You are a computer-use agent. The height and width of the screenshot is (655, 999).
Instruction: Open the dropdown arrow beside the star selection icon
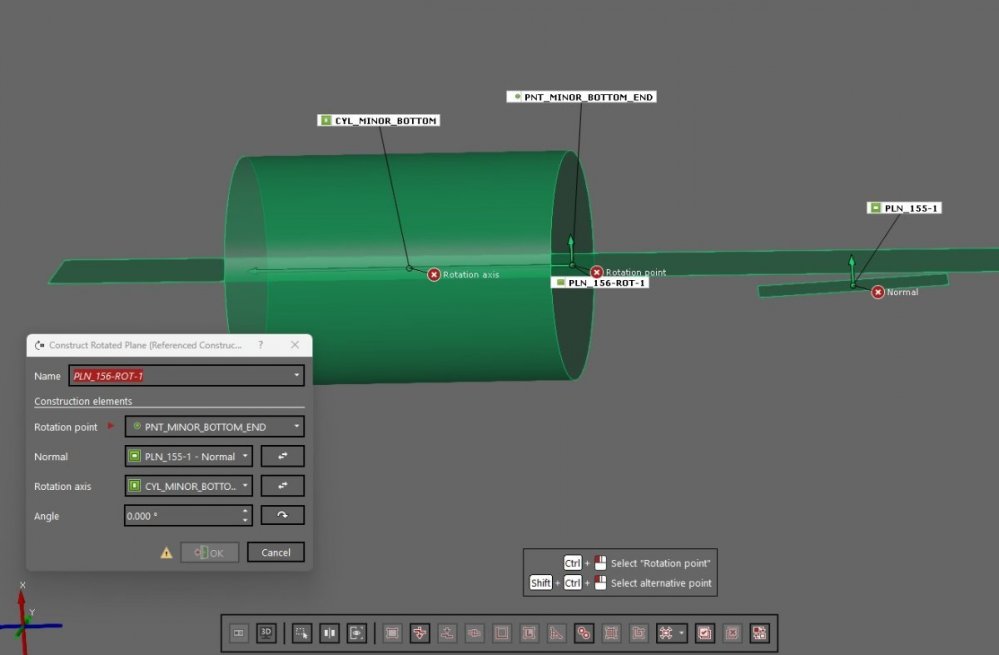681,633
